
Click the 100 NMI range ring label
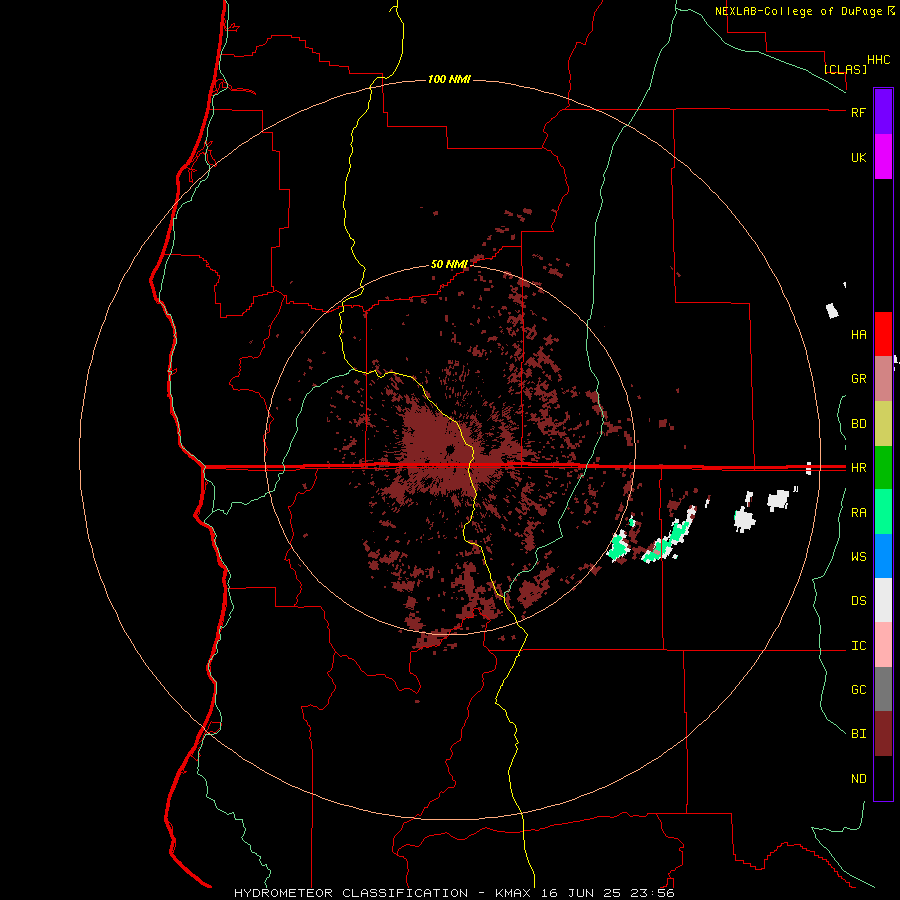point(449,79)
